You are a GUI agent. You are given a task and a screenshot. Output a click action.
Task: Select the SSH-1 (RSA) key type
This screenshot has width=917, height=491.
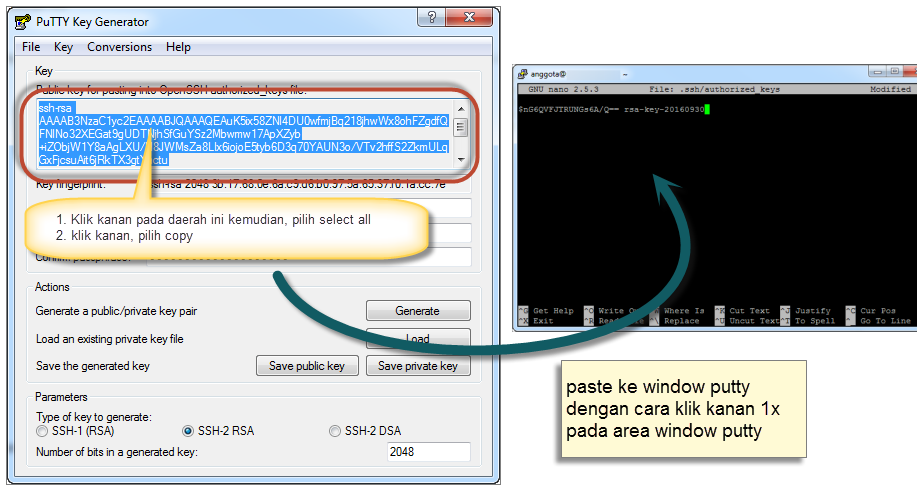click(x=42, y=431)
